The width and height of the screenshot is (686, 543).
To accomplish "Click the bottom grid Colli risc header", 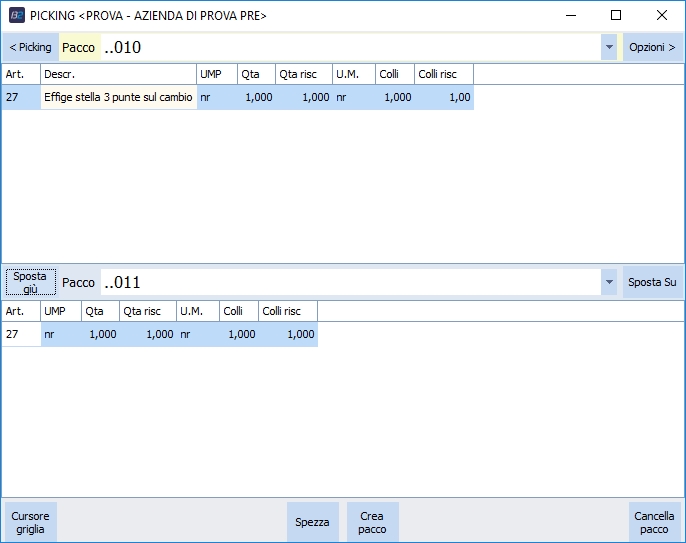I will coord(288,311).
